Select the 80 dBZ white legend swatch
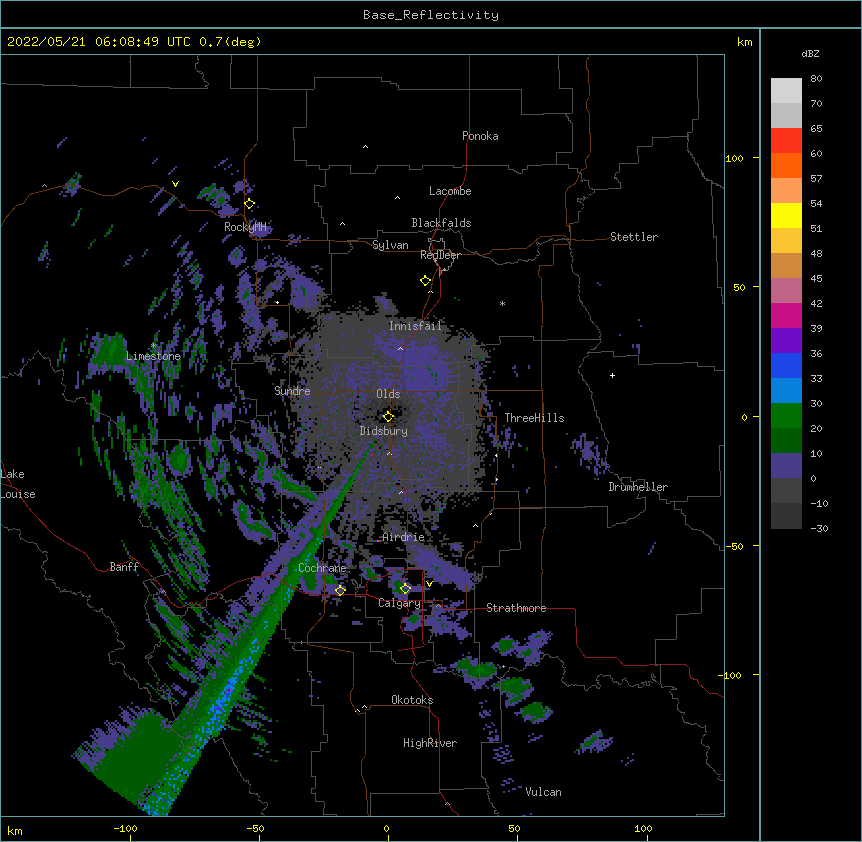The width and height of the screenshot is (862, 842). [786, 91]
